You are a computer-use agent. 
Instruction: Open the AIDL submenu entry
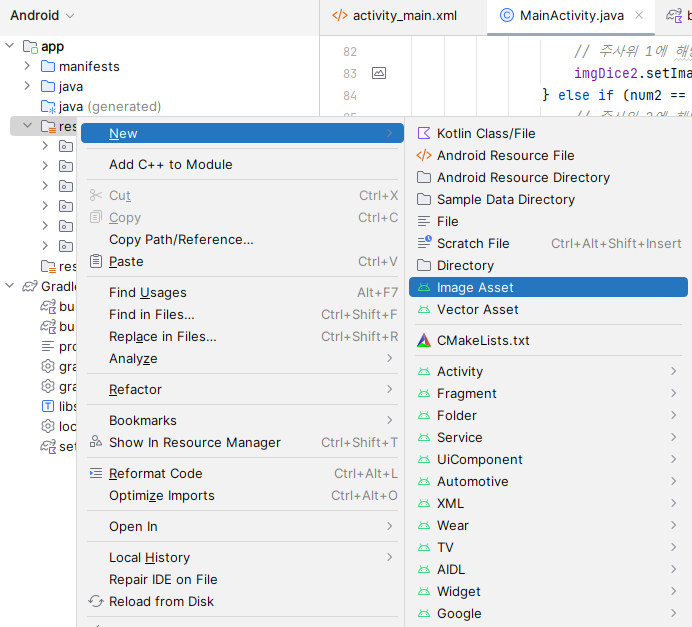click(548, 570)
